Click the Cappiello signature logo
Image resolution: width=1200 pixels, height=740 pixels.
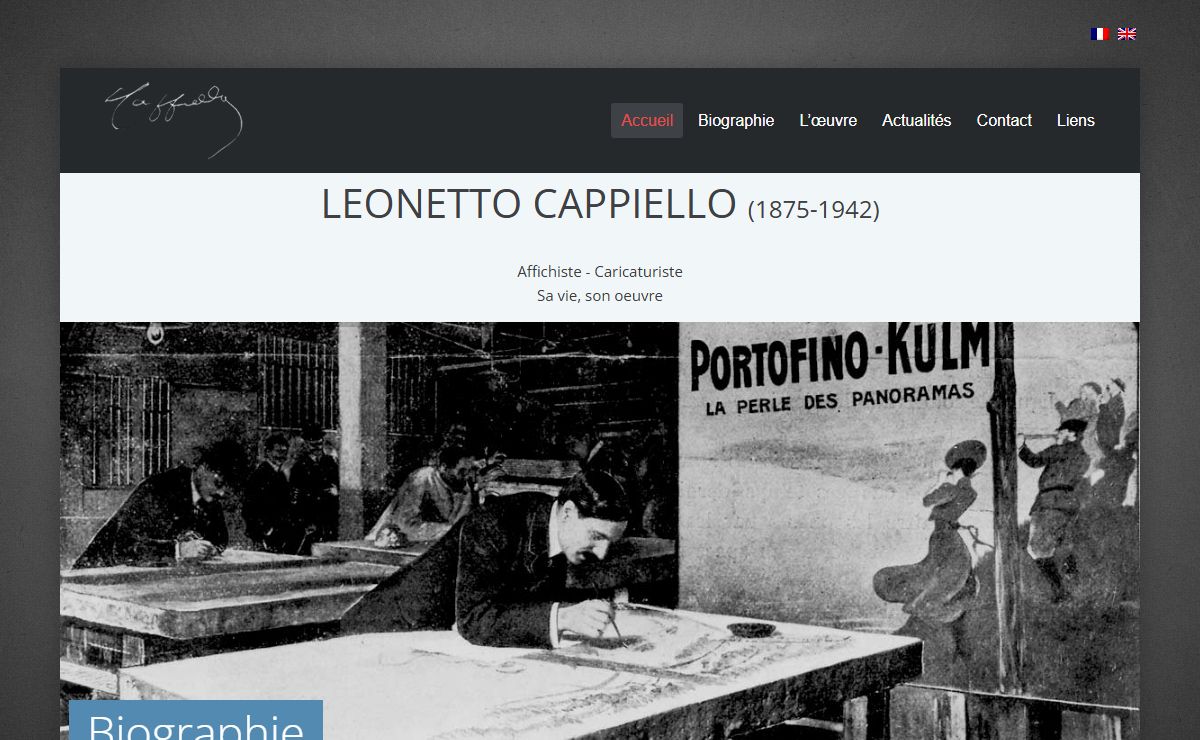tap(174, 119)
